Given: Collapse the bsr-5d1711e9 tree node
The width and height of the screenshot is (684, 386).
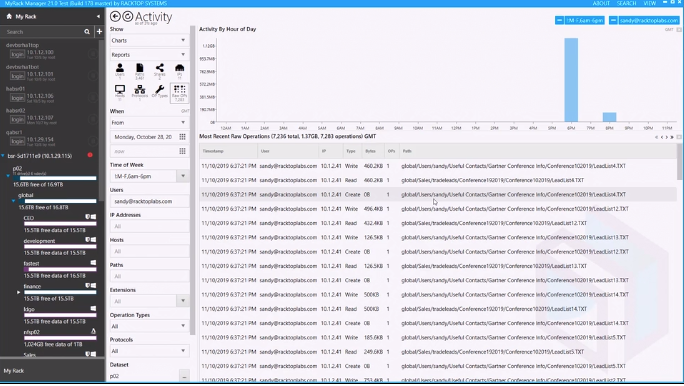Looking at the screenshot, I should tap(3, 156).
